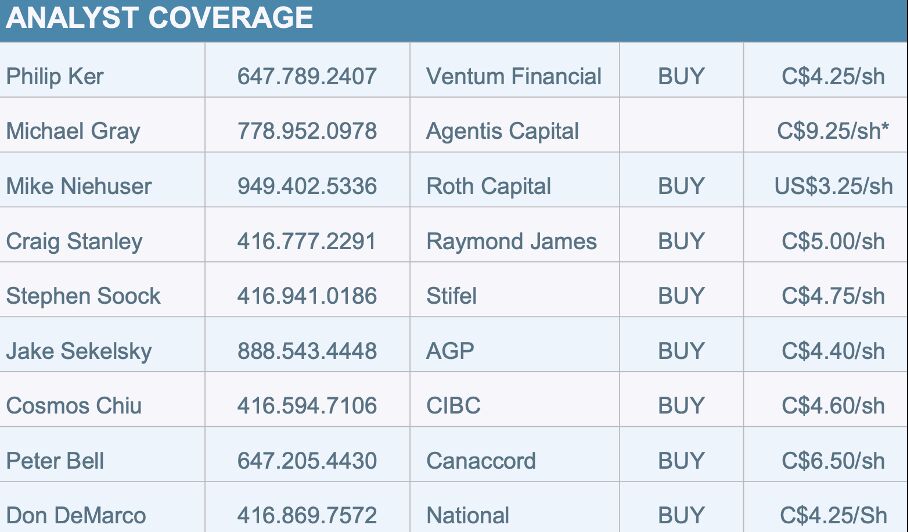Screen dimensions: 908x532
Task: Click the C$9.25/sh* target price
Action: point(834,131)
